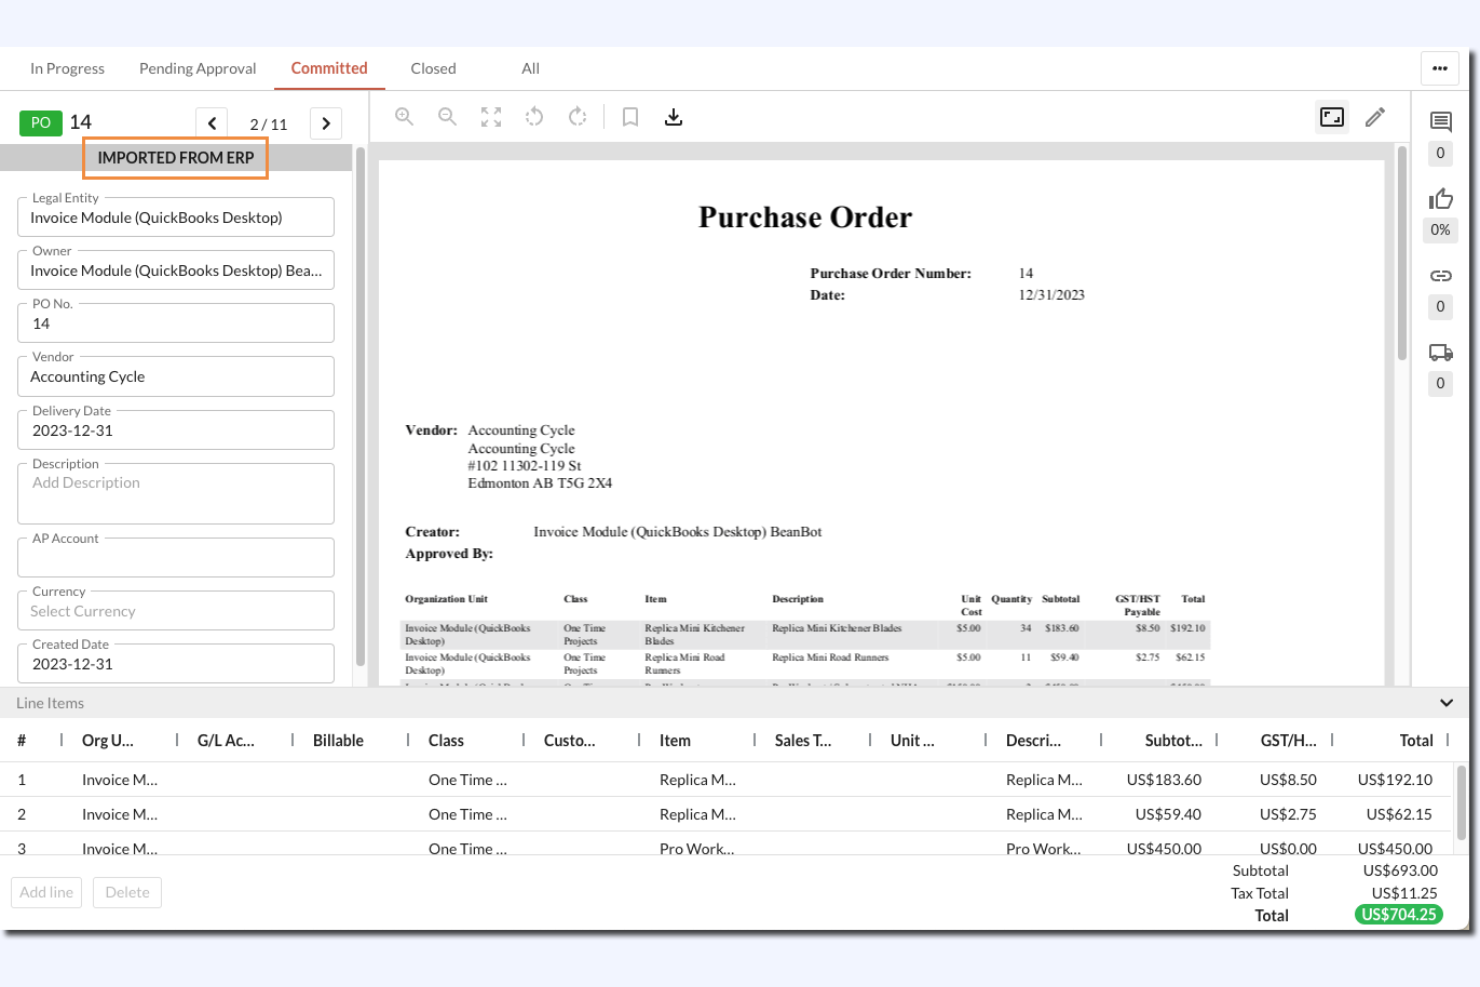Enable annotation mode with pencil icon

[1375, 117]
